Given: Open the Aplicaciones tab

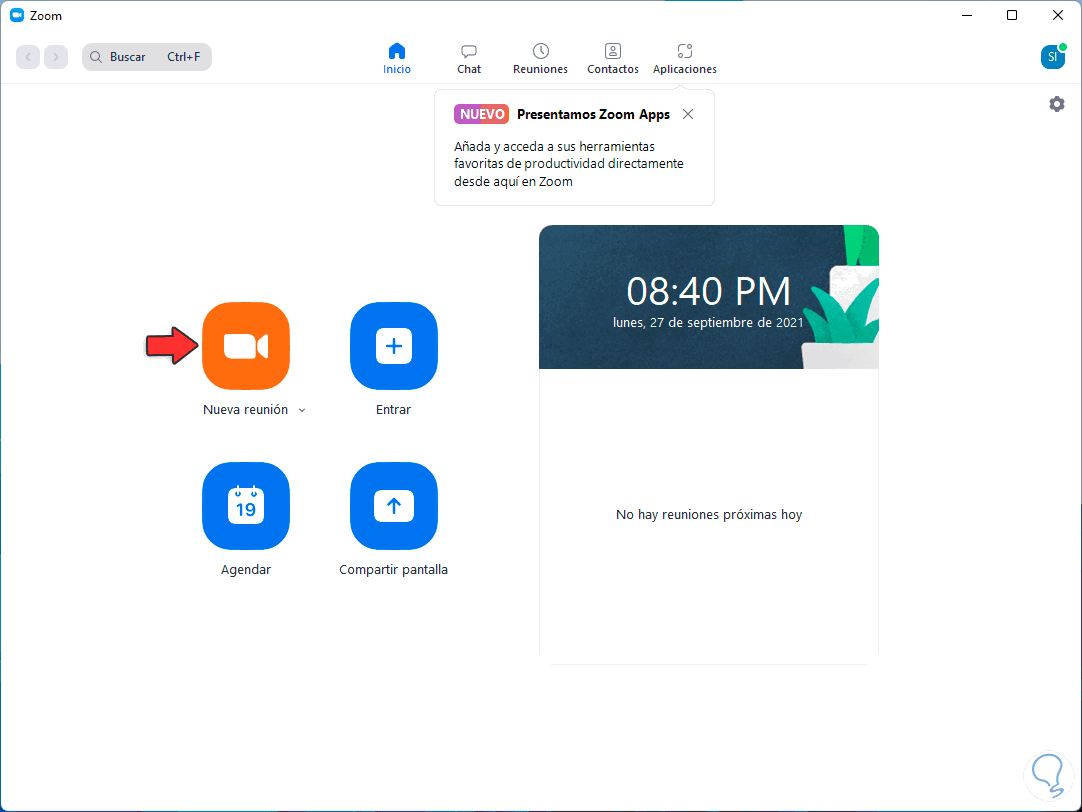Looking at the screenshot, I should (685, 59).
